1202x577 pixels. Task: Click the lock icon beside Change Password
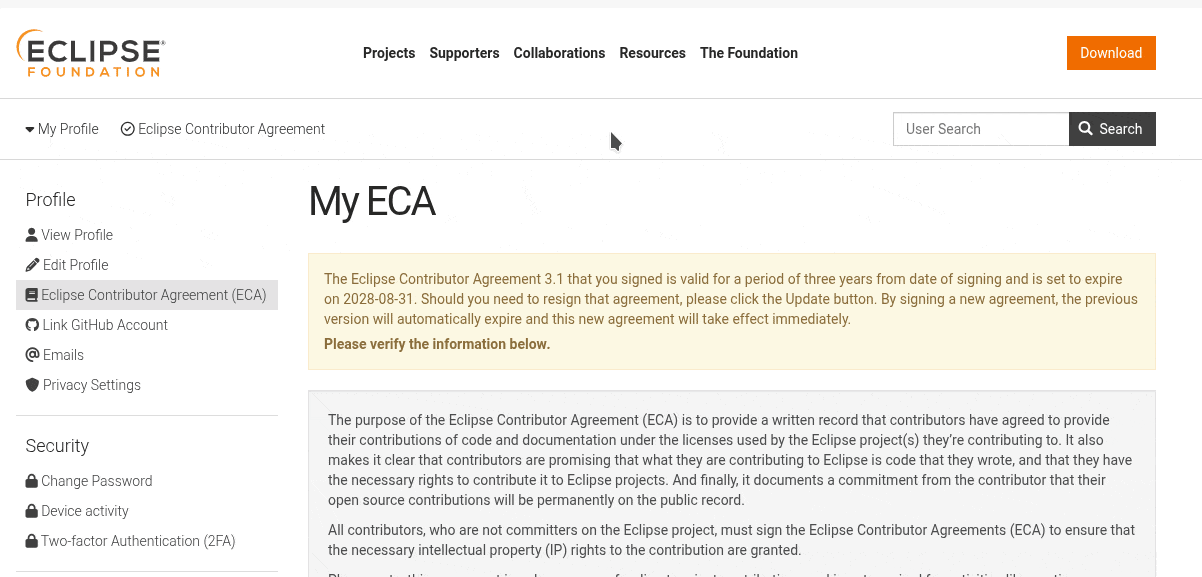coord(32,481)
